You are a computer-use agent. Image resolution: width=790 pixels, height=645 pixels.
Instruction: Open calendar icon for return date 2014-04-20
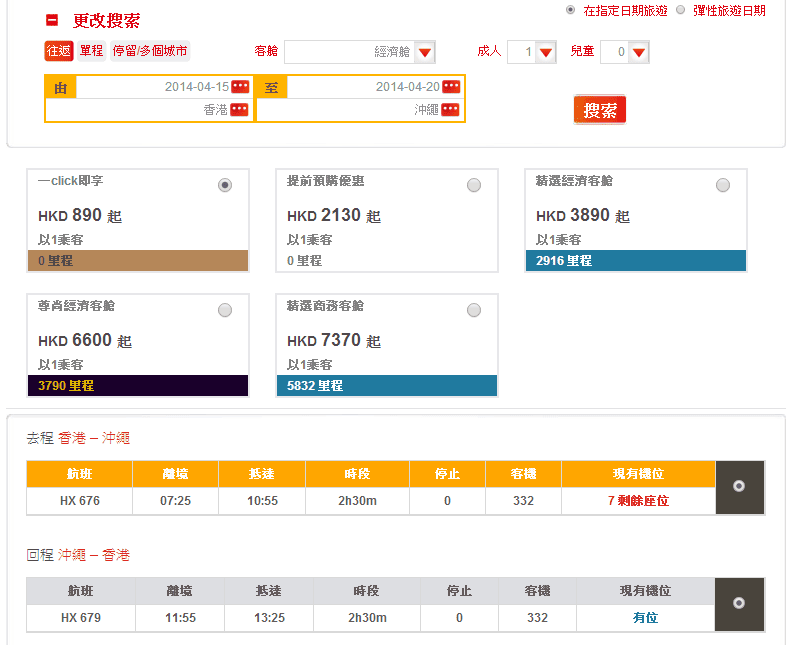pyautogui.click(x=451, y=87)
